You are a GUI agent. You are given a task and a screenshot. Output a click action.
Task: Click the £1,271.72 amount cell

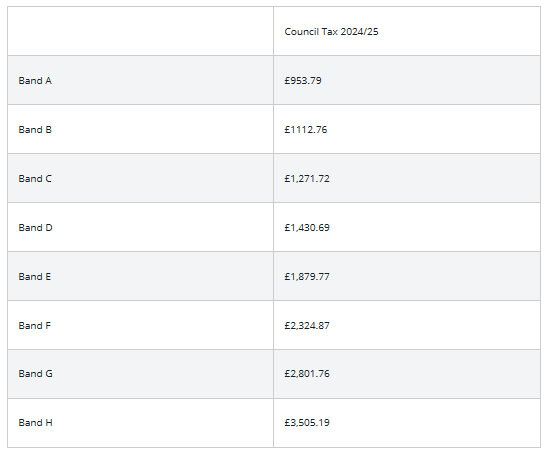(x=407, y=178)
